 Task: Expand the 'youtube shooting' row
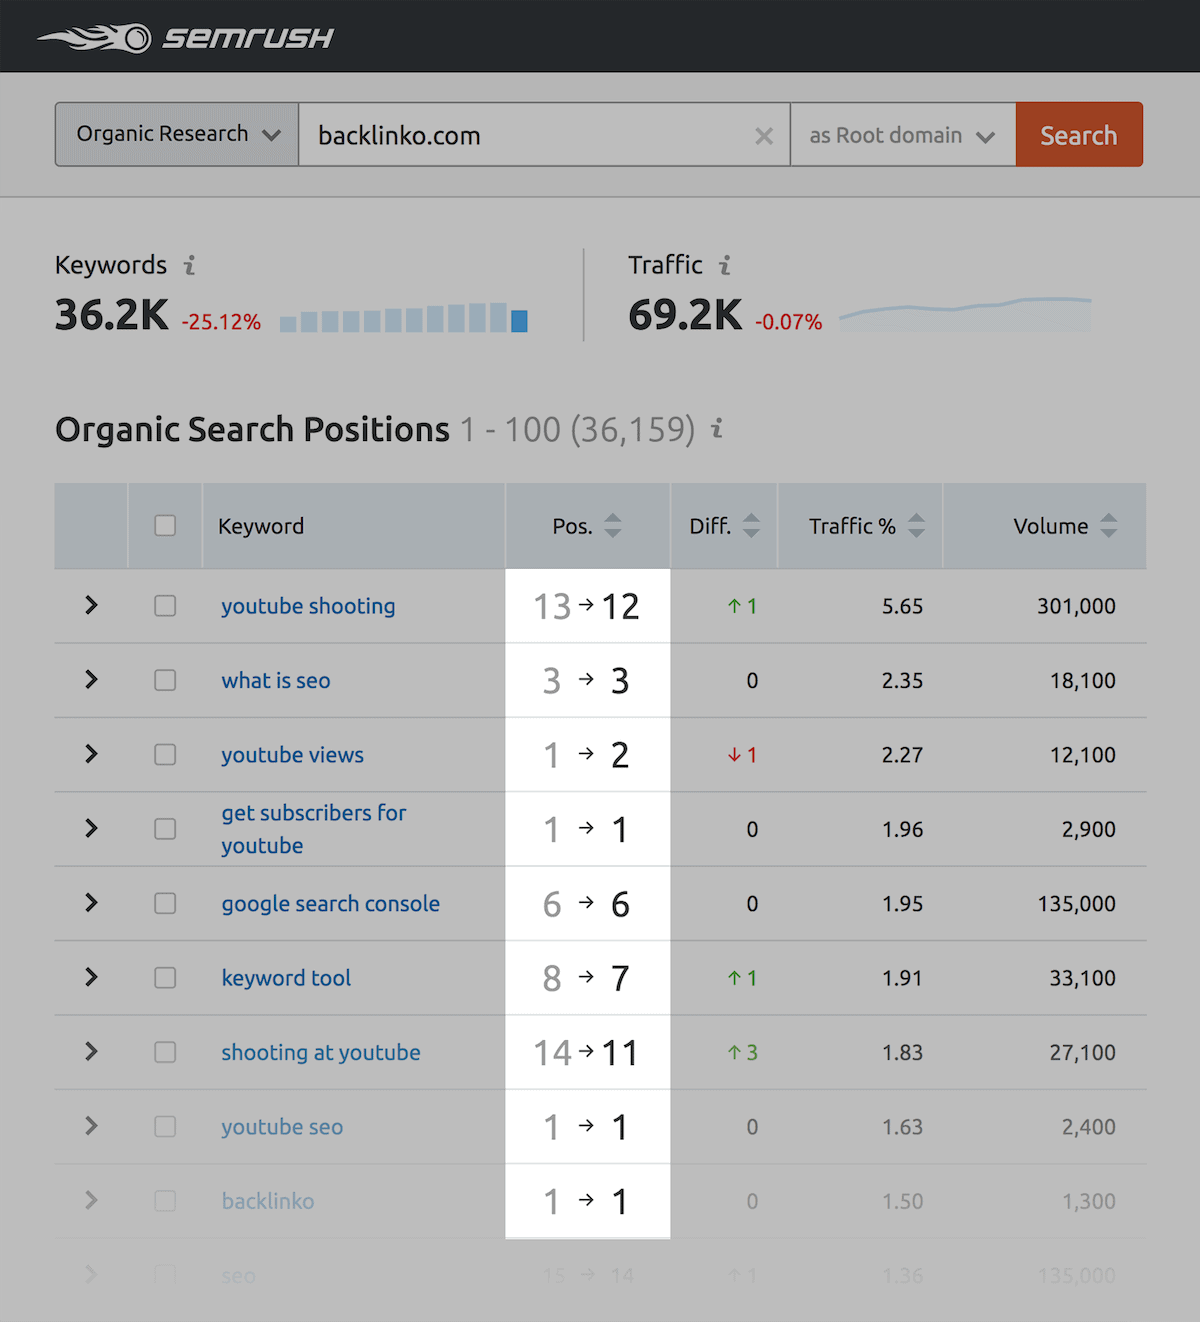[x=91, y=605]
